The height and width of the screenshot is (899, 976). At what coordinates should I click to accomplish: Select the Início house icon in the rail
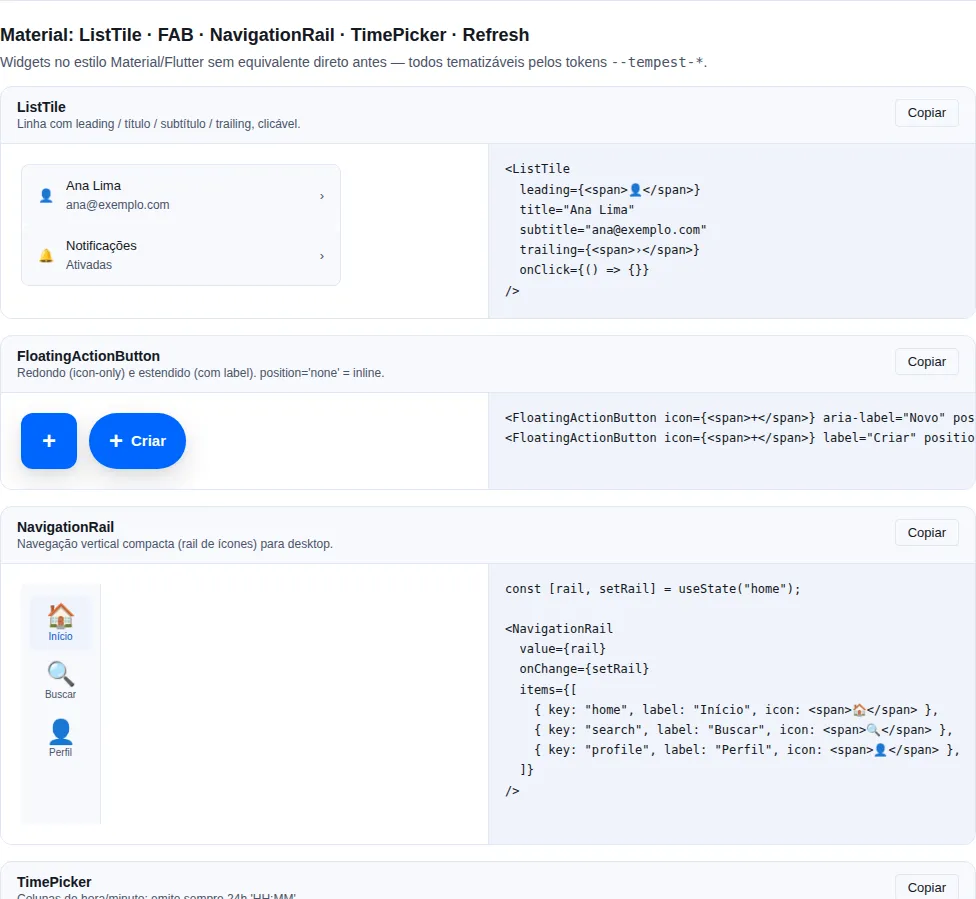(x=60, y=616)
